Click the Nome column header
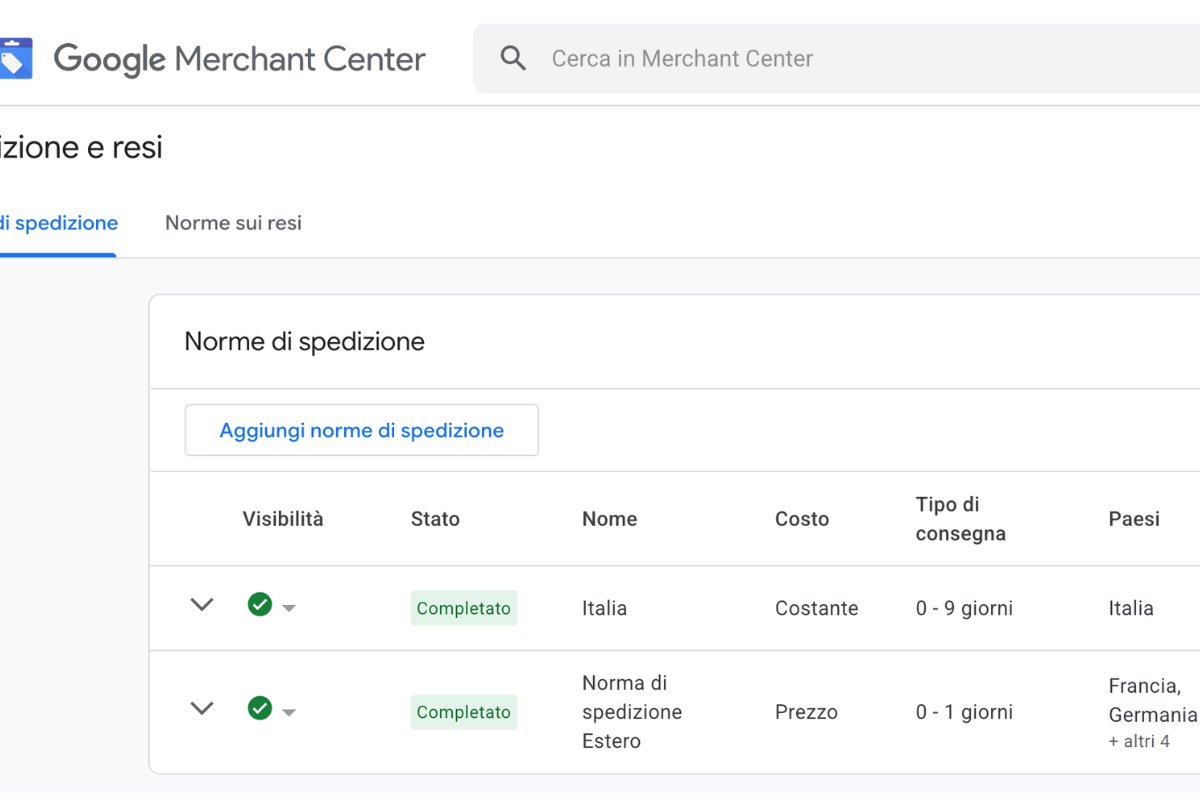This screenshot has width=1200, height=800. [610, 519]
